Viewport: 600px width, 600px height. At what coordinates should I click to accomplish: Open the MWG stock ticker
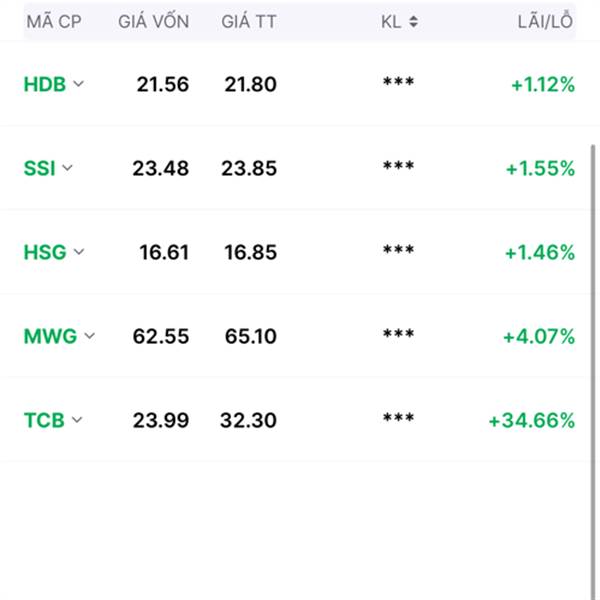tap(51, 336)
